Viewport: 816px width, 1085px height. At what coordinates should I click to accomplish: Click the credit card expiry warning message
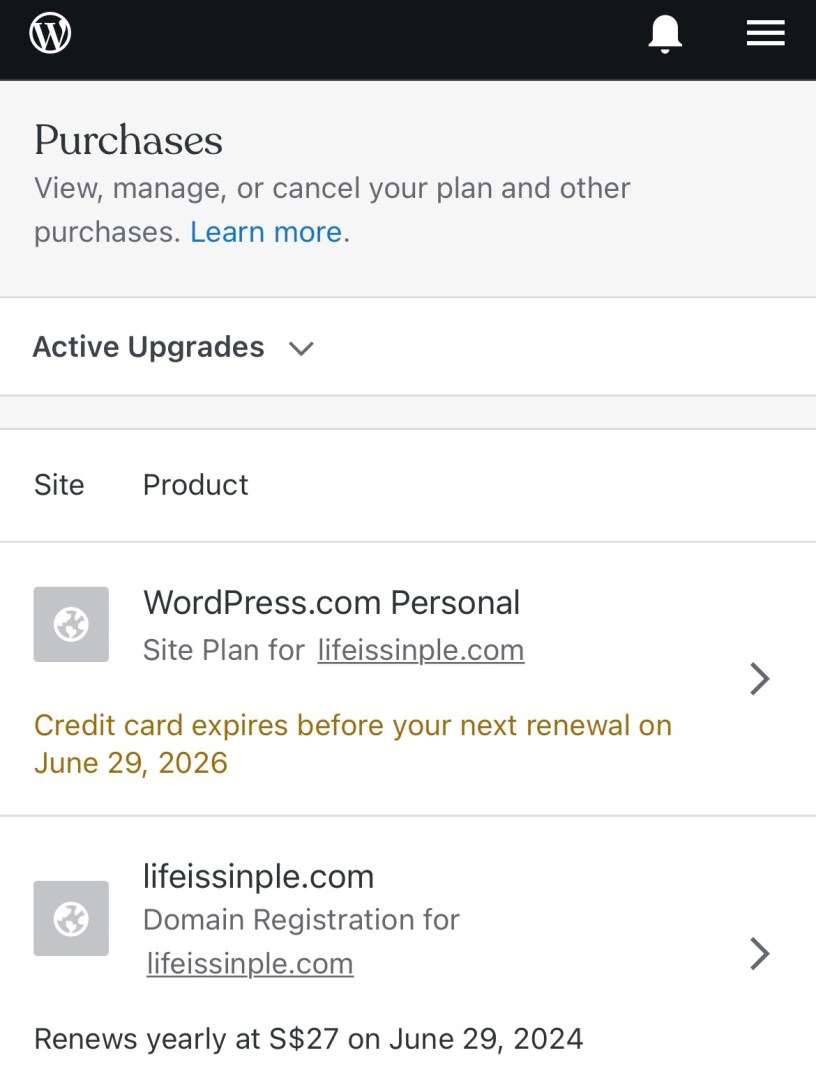[x=352, y=744]
